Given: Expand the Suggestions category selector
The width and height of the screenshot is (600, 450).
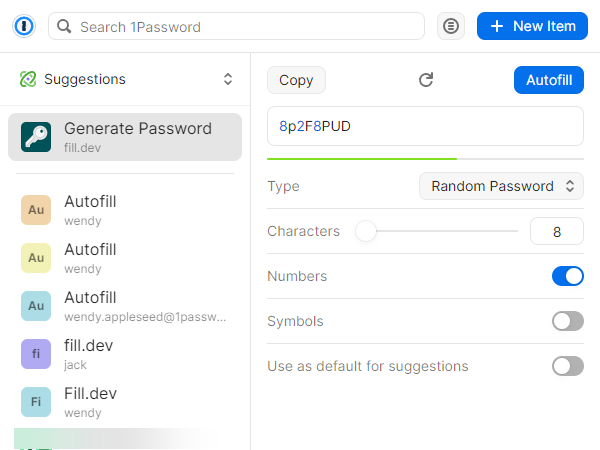Looking at the screenshot, I should point(228,79).
